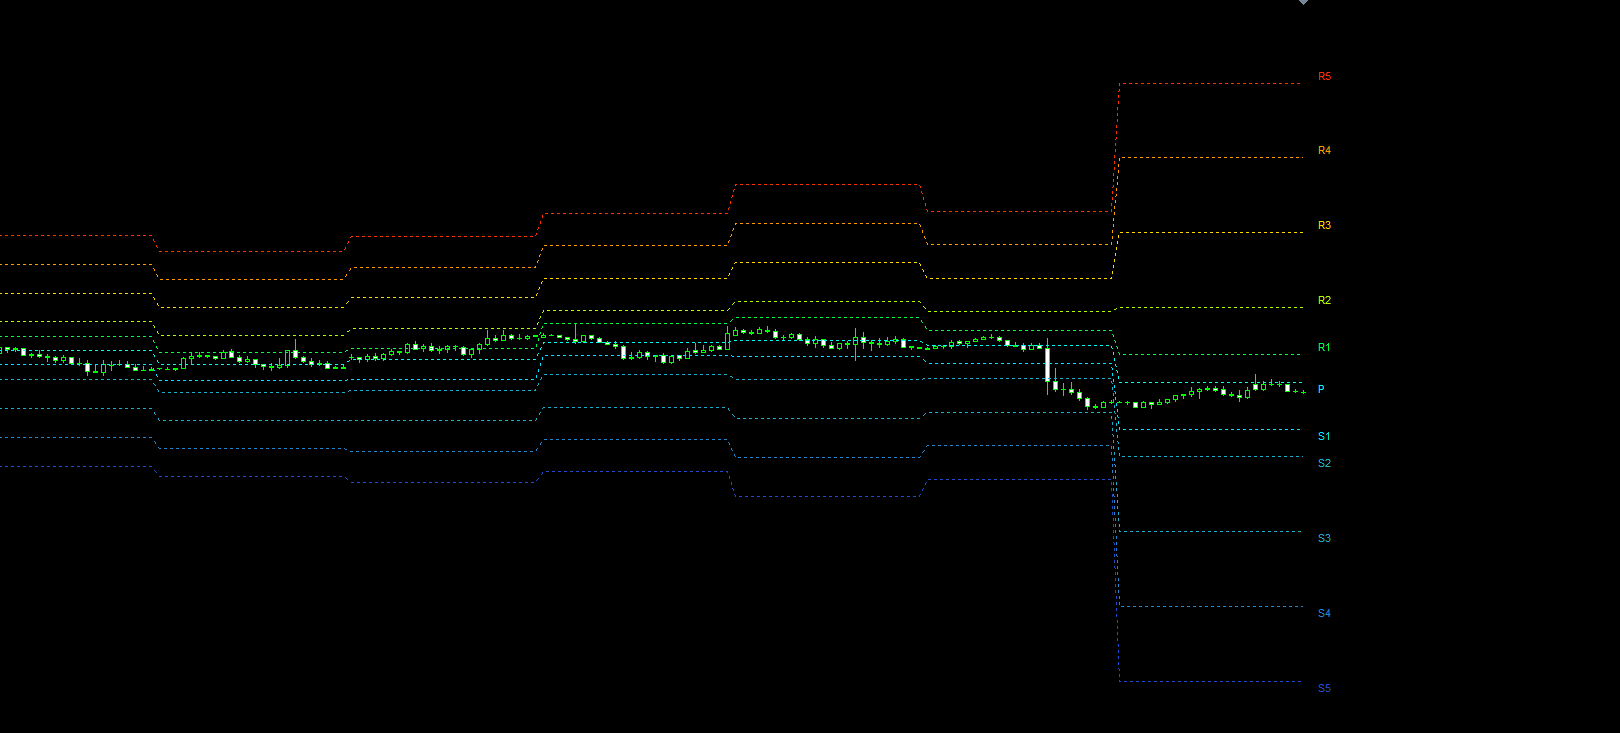Click the R3 pivot label

tap(1324, 226)
